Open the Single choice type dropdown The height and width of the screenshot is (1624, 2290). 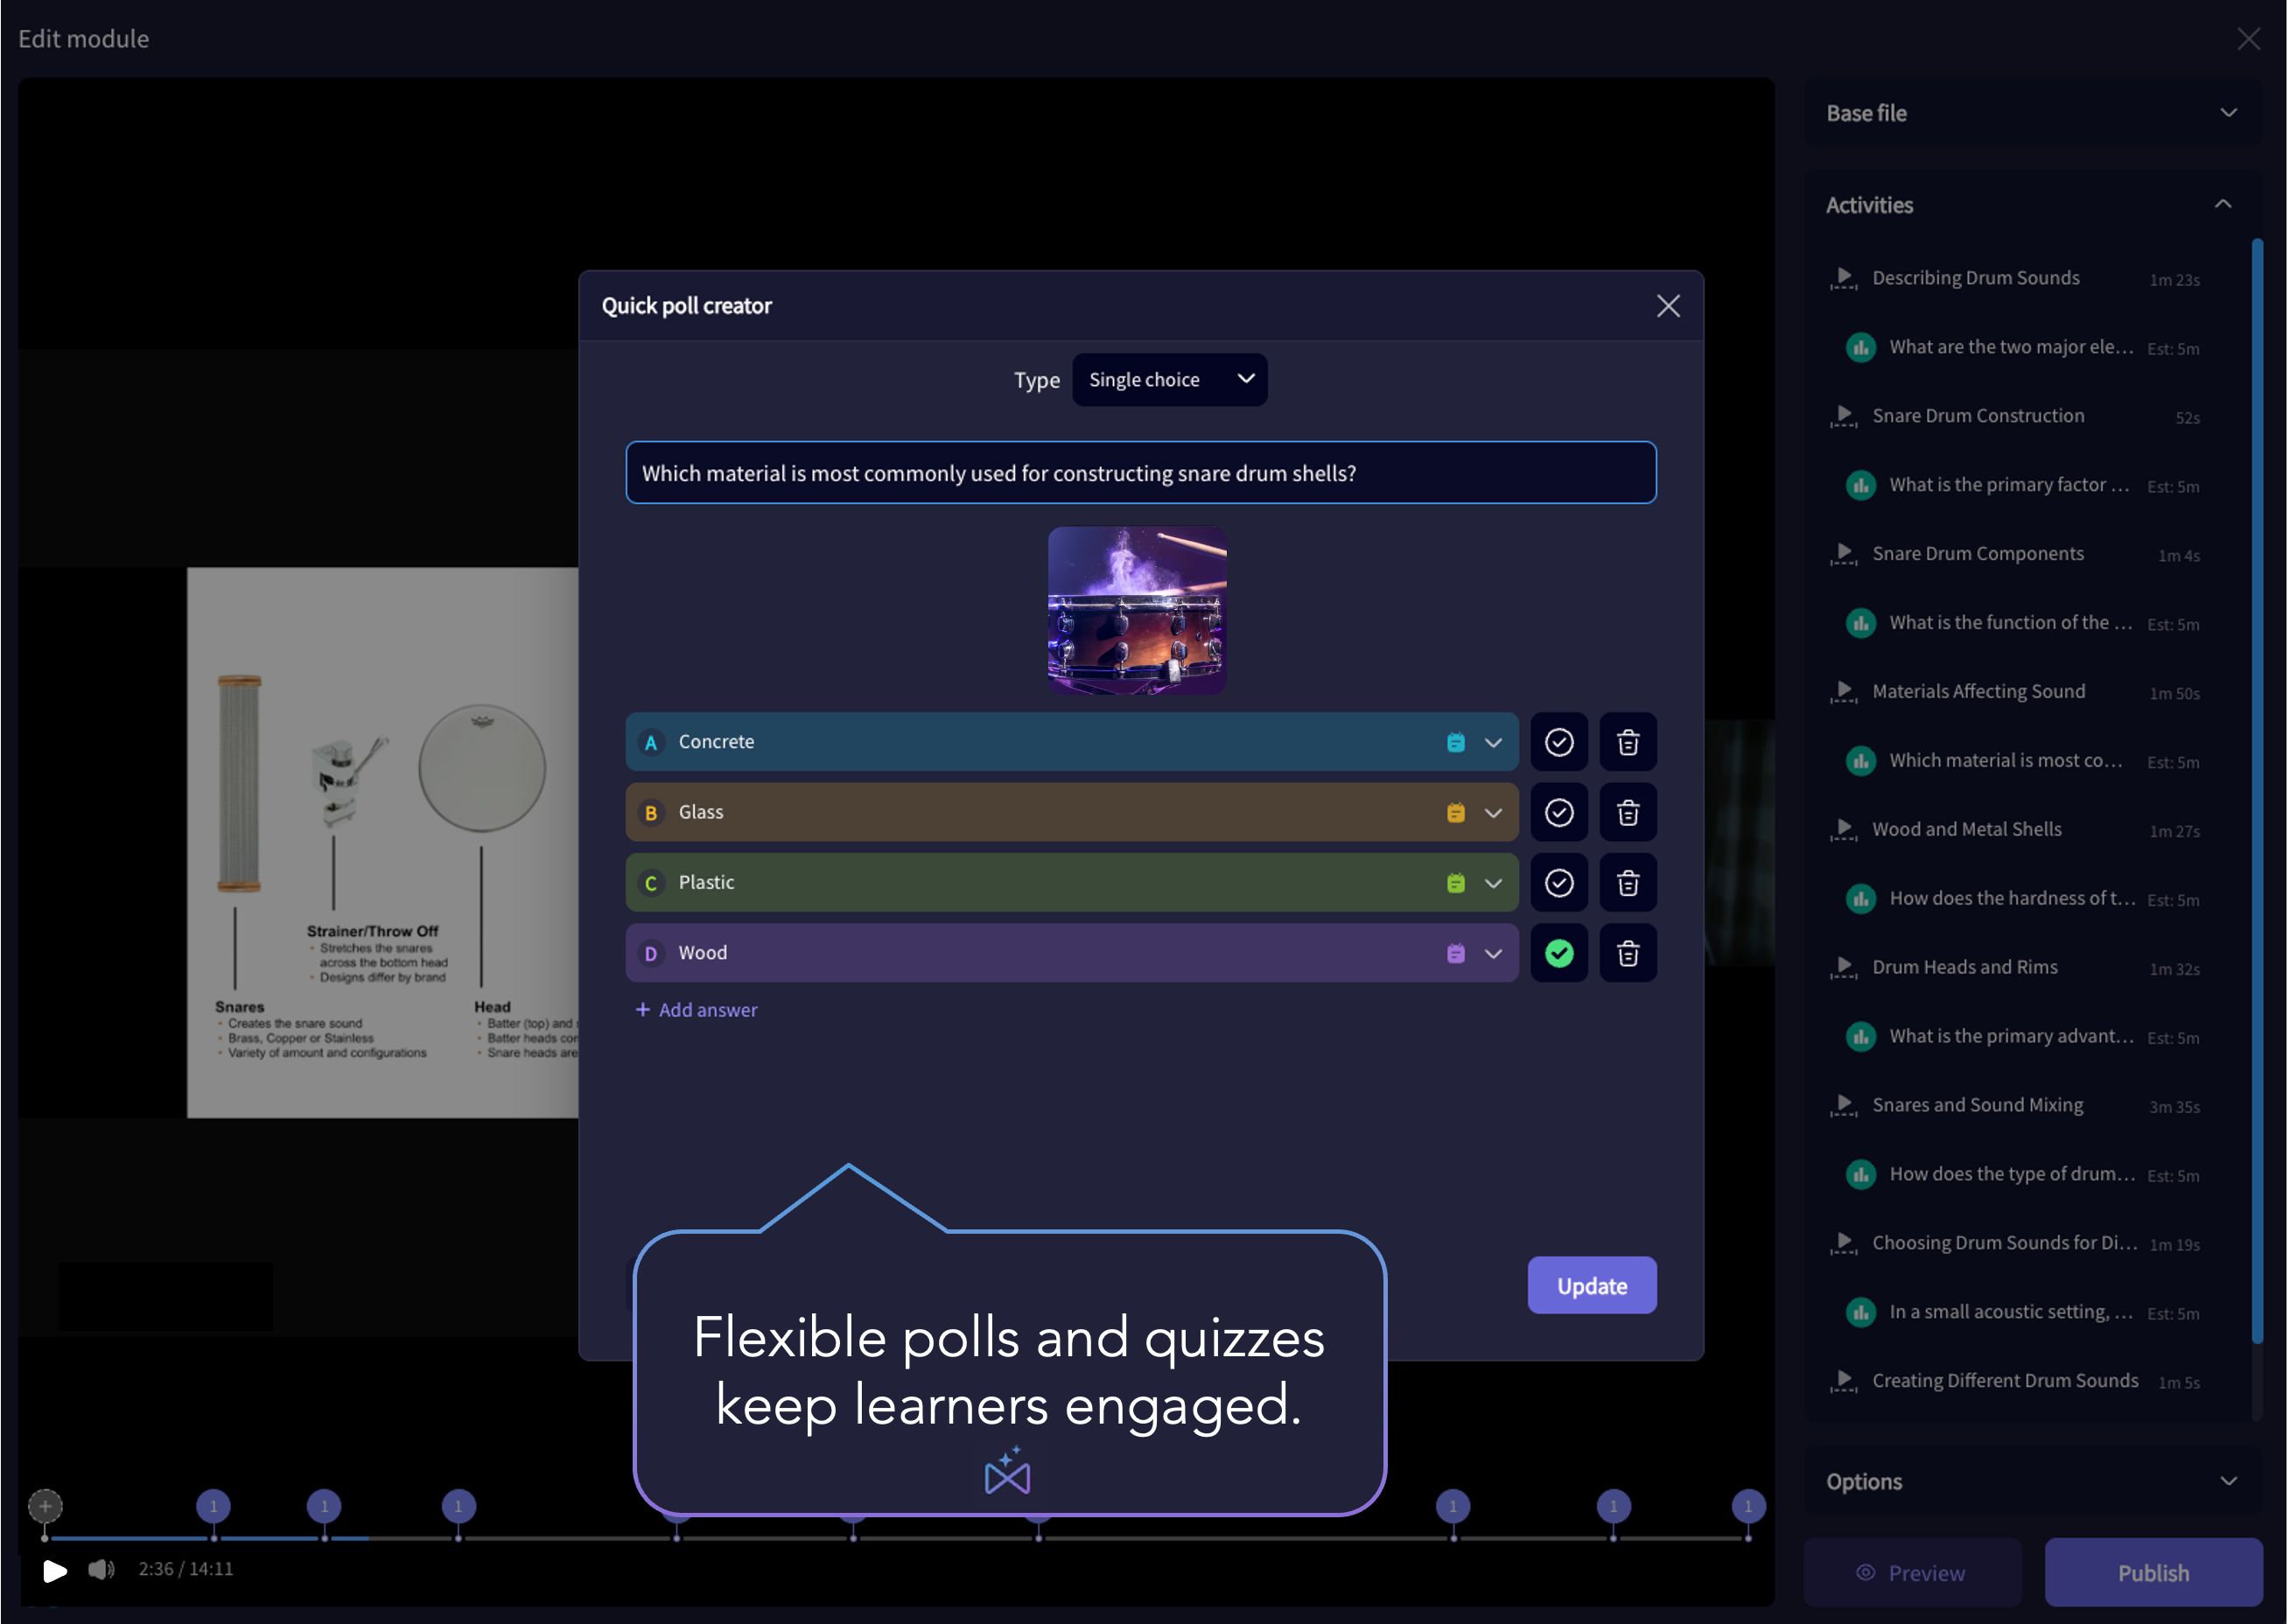click(1167, 378)
